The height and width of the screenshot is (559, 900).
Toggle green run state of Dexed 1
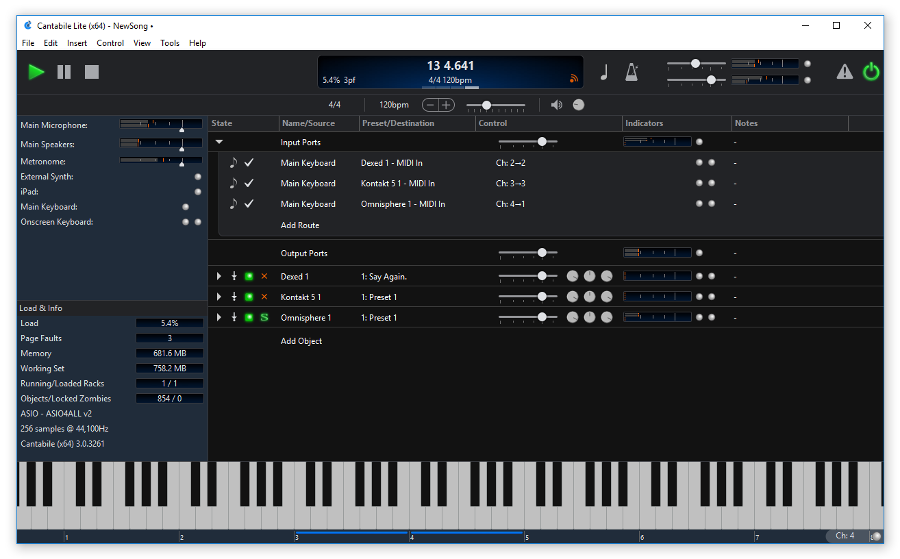click(249, 276)
